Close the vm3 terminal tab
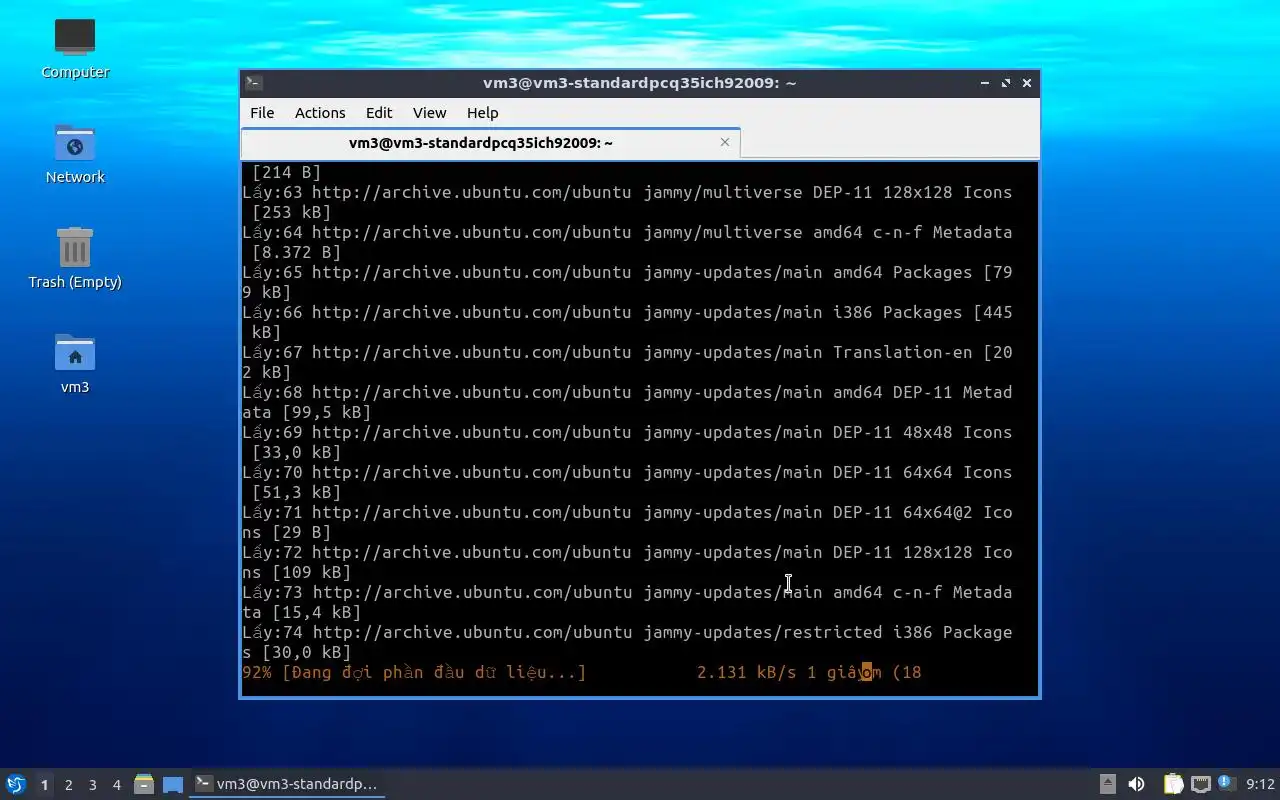This screenshot has width=1280, height=800. [x=725, y=142]
